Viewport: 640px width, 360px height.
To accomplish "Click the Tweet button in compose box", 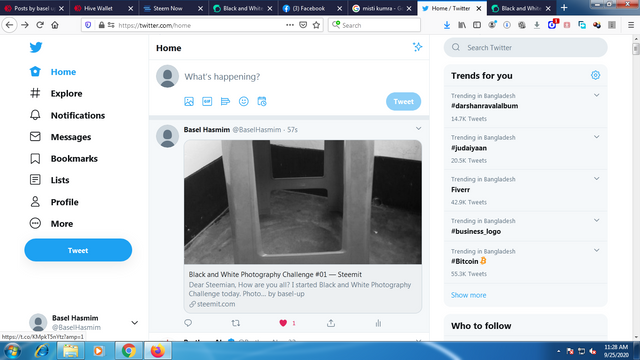I will (x=403, y=102).
